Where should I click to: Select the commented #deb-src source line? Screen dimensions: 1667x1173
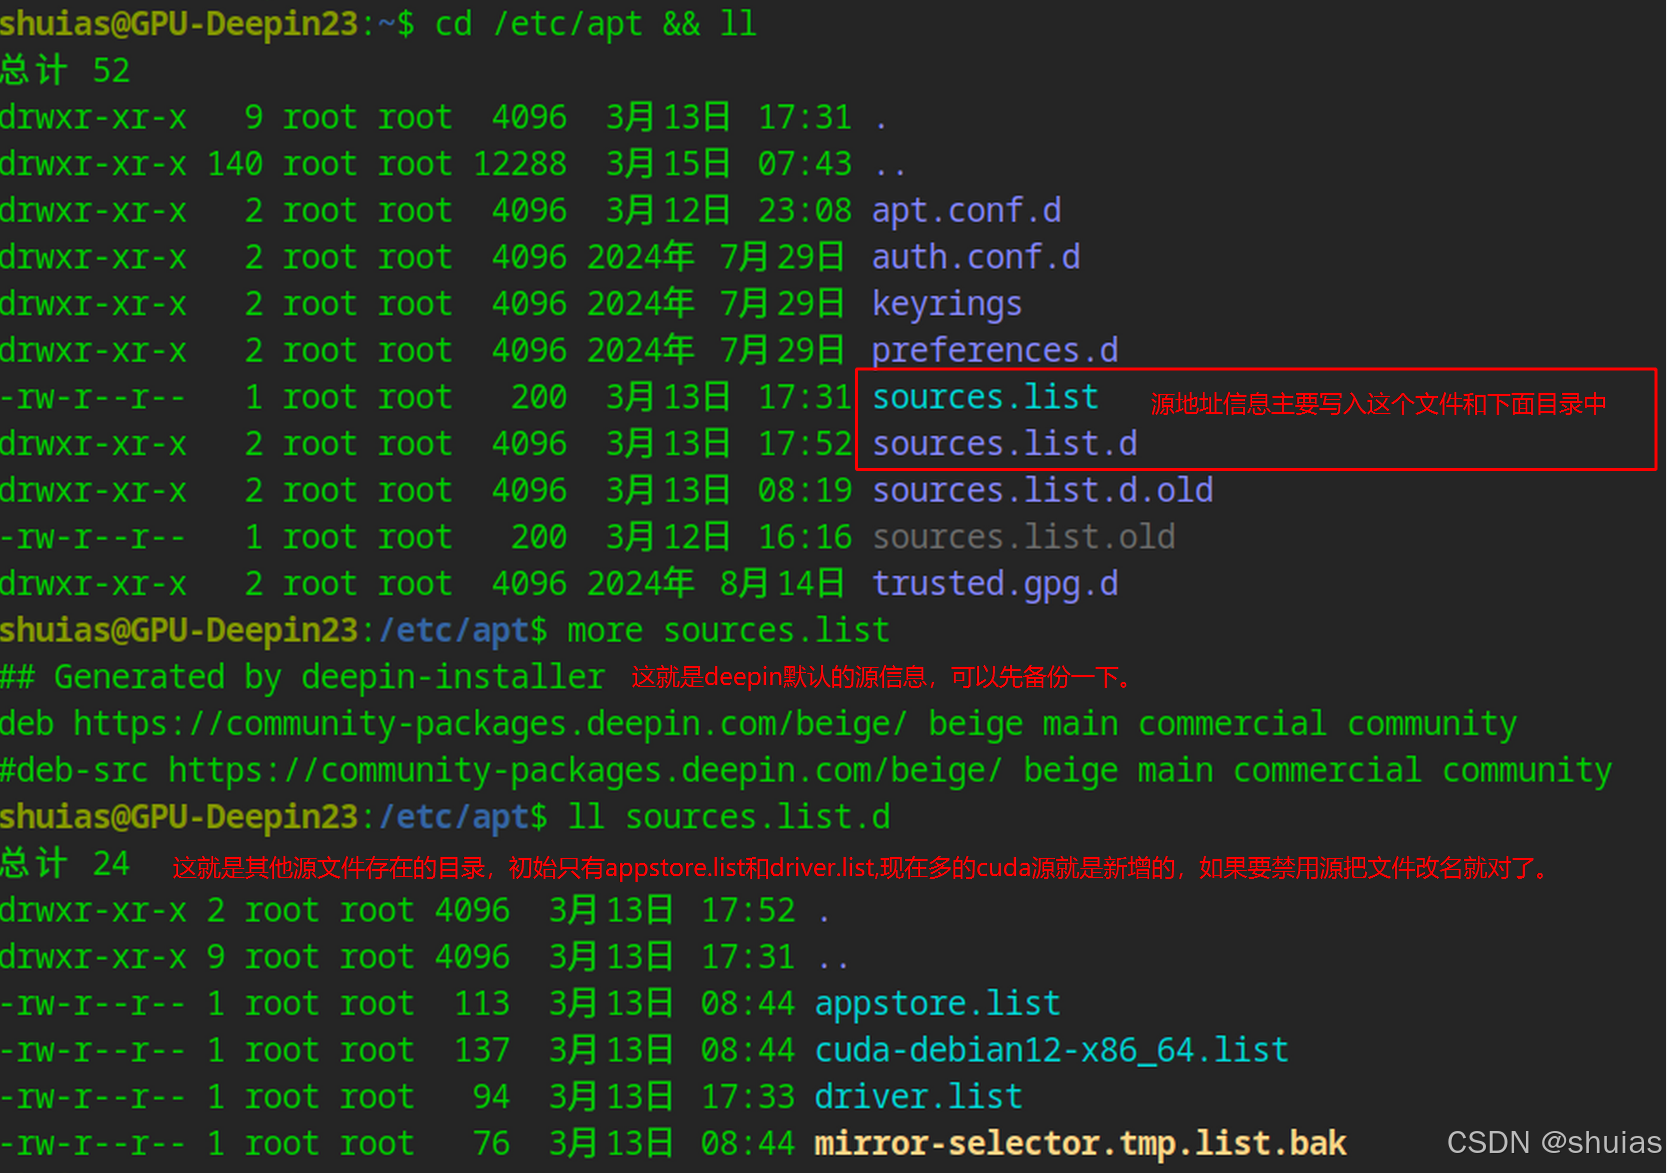(806, 771)
